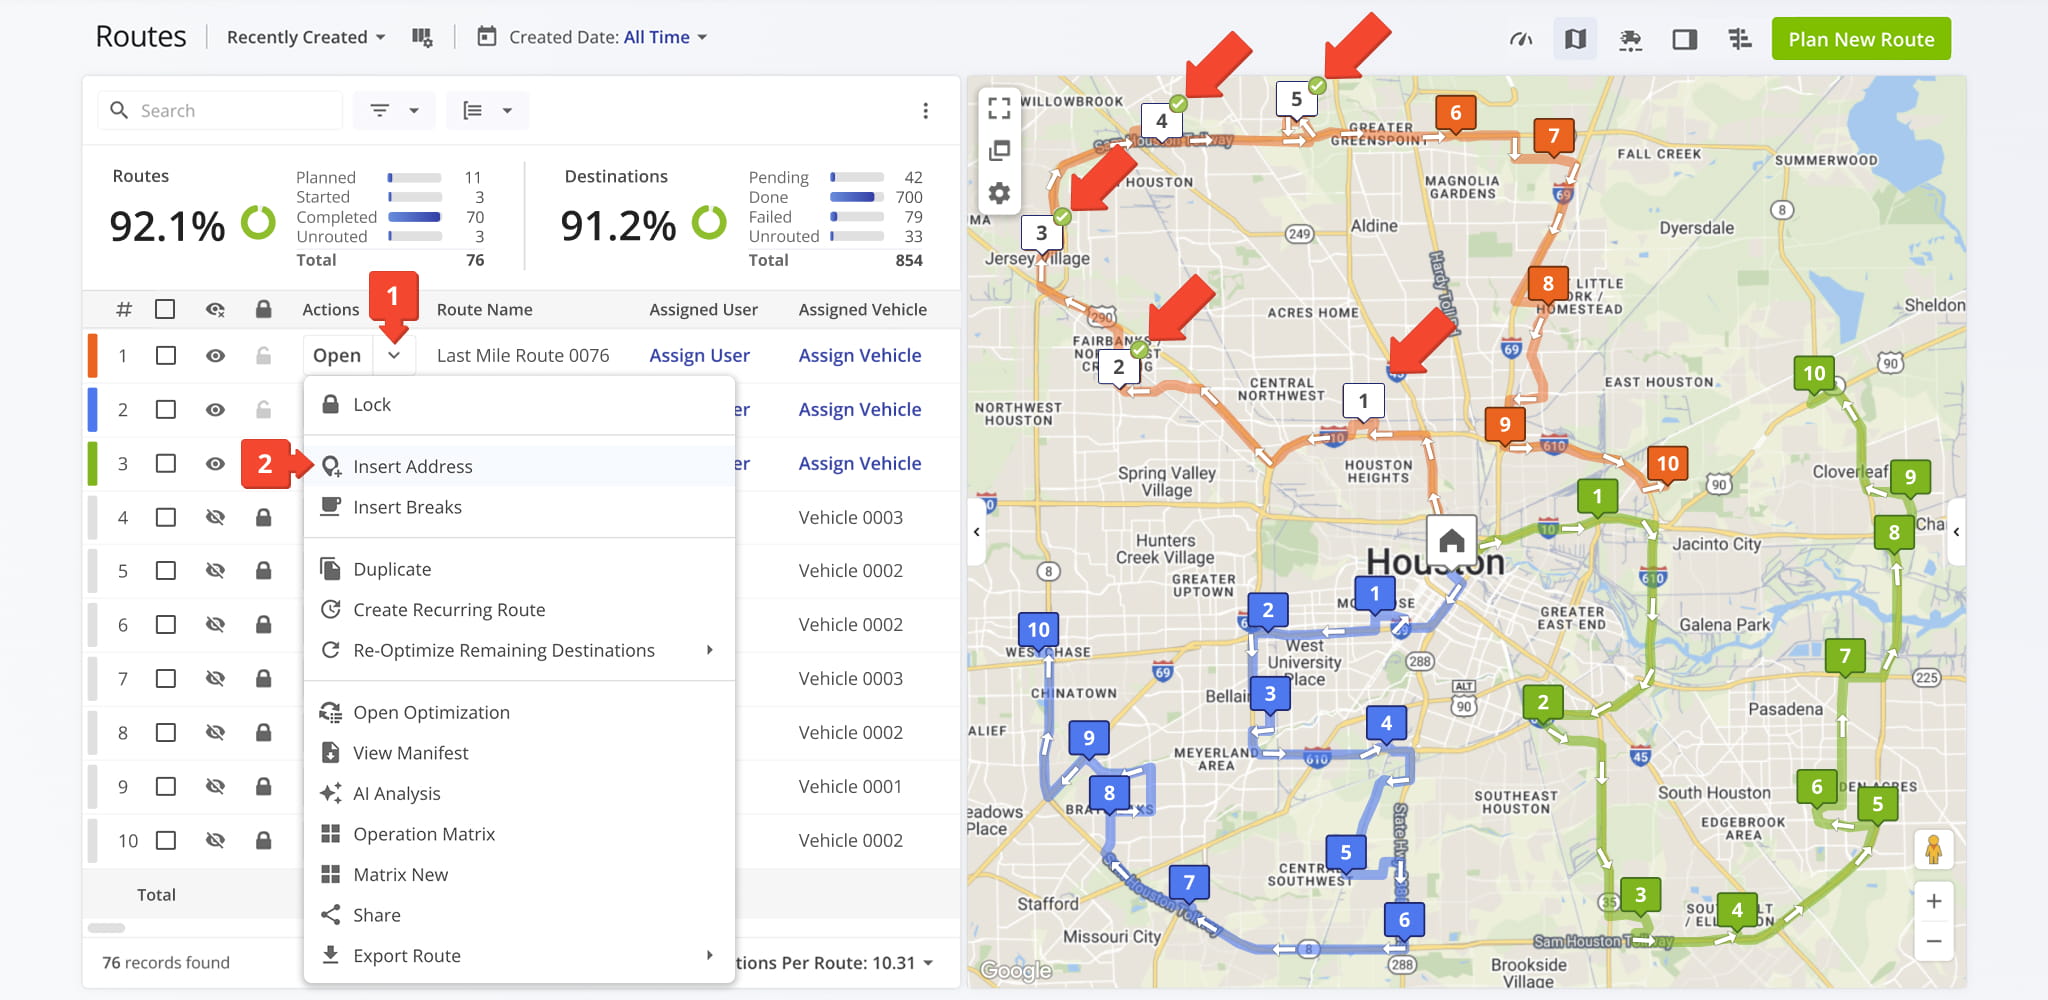The height and width of the screenshot is (1000, 2048).
Task: Open the map settings gear
Action: [x=999, y=193]
